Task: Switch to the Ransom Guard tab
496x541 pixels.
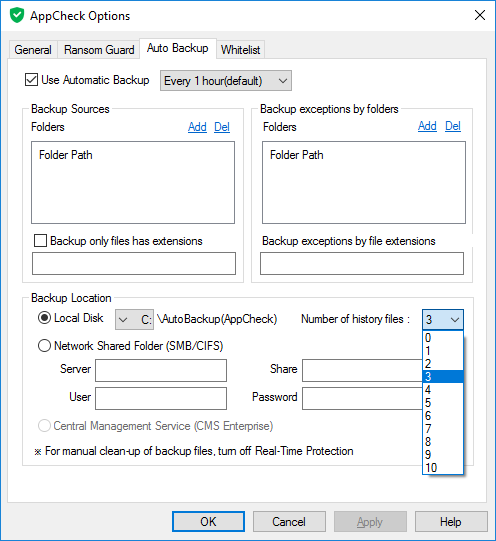Action: coord(99,50)
